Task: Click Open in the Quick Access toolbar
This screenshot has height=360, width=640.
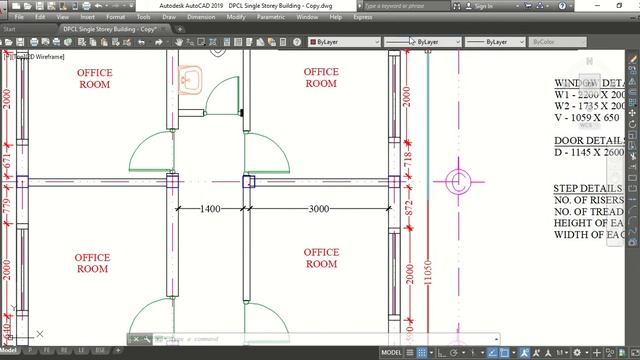Action: 28,6
